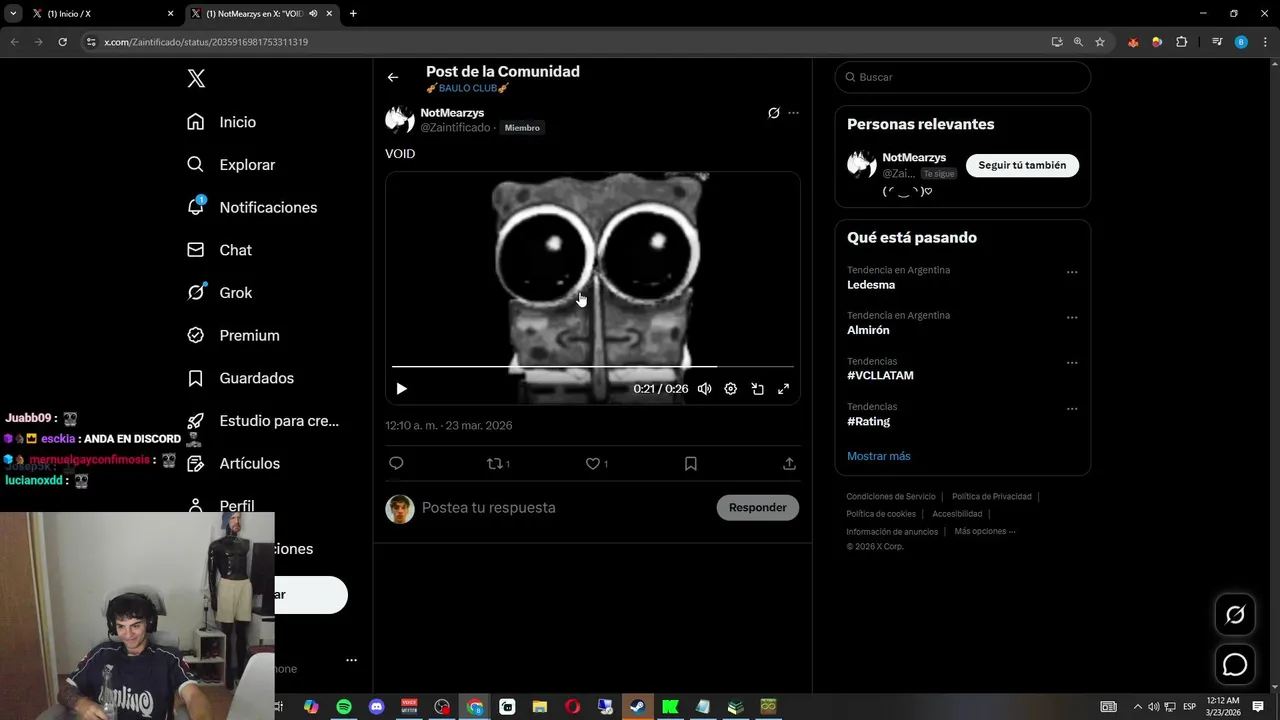
Task: Click the Responder button
Action: [757, 507]
